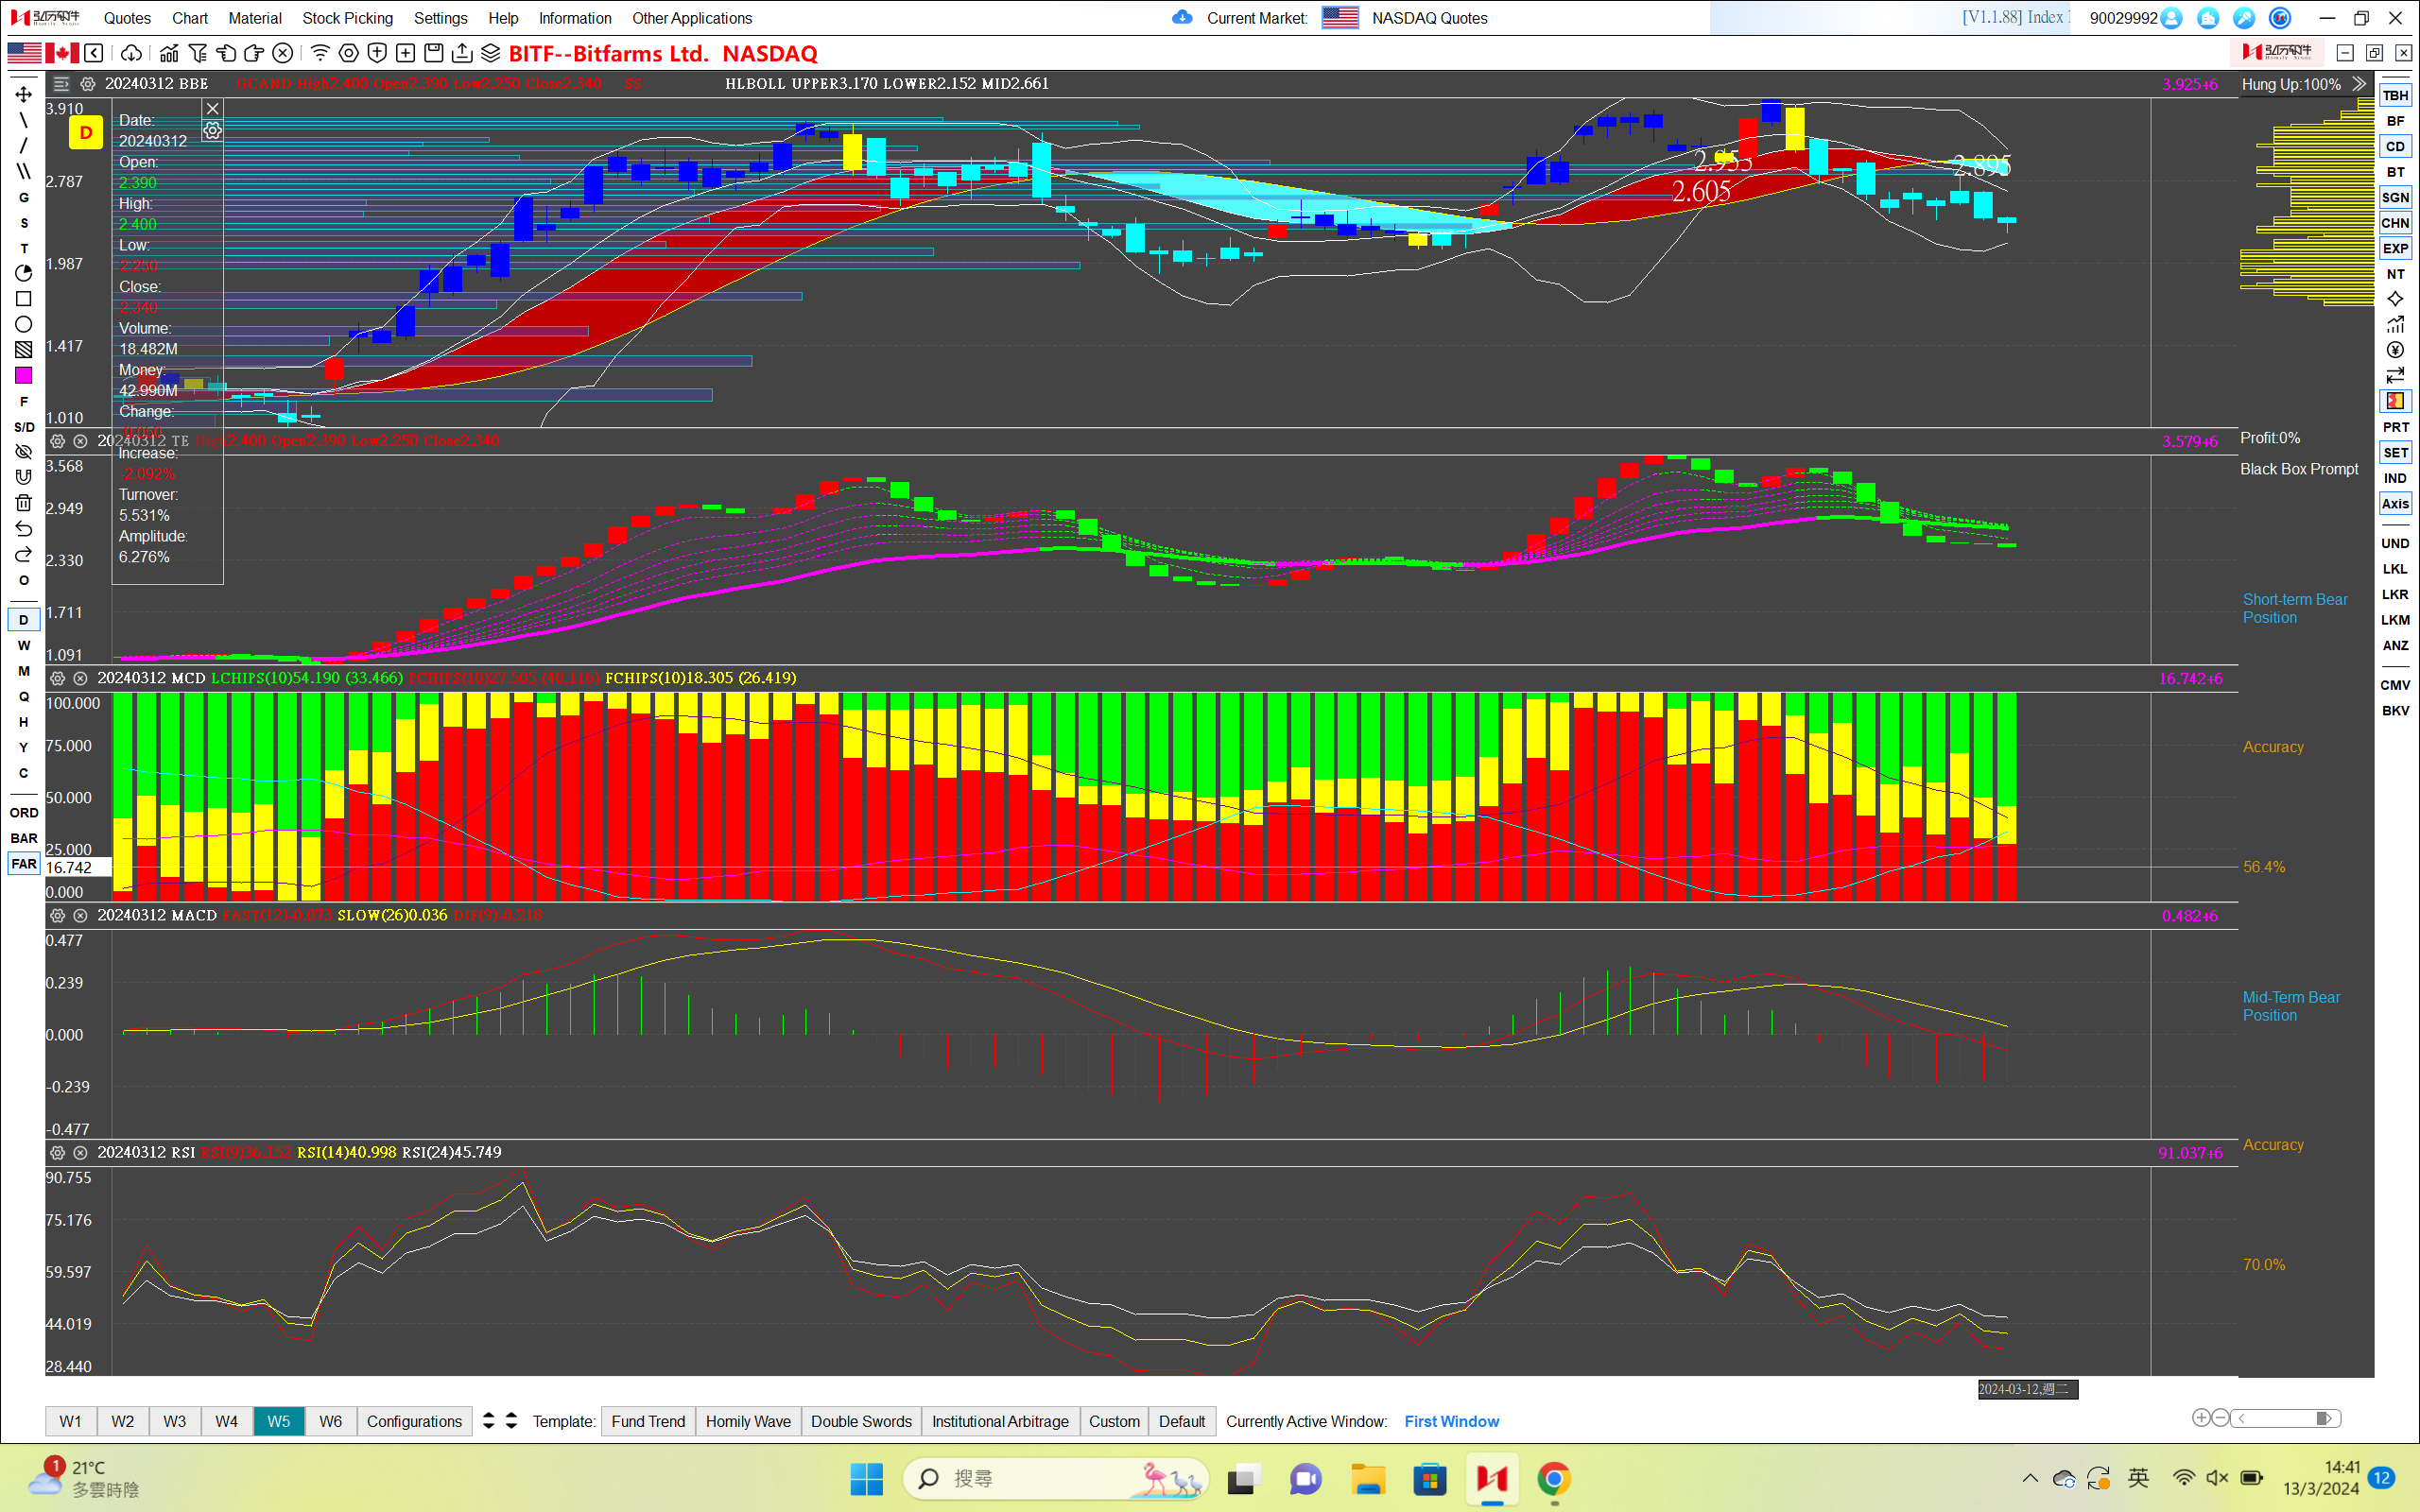This screenshot has height=1512, width=2420.
Task: Toggle the FAR mode on left sidebar
Action: 24,863
